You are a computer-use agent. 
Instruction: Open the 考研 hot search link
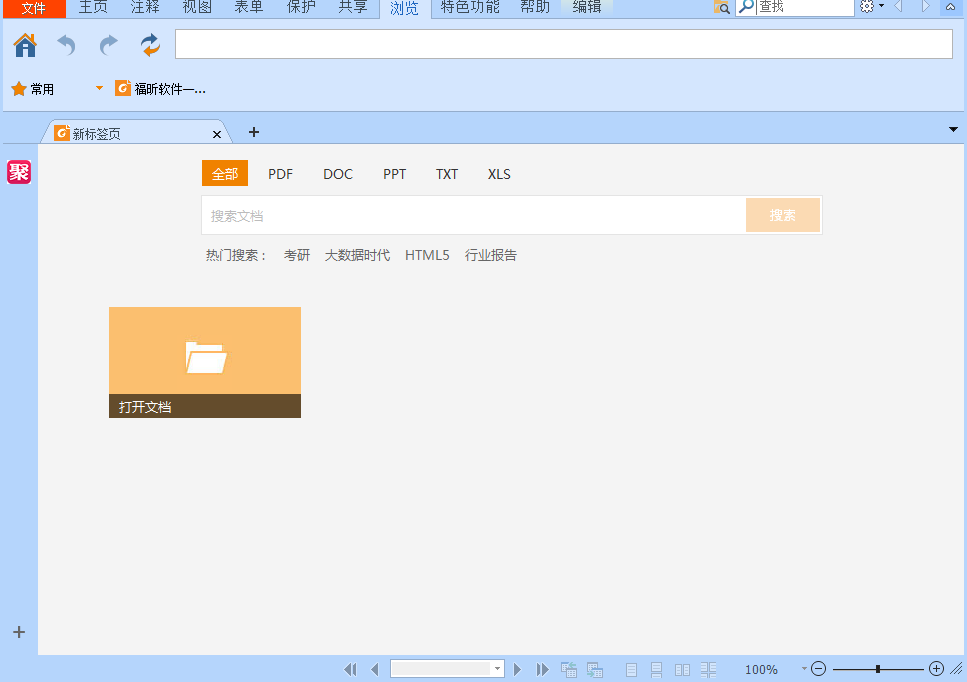[x=297, y=255]
